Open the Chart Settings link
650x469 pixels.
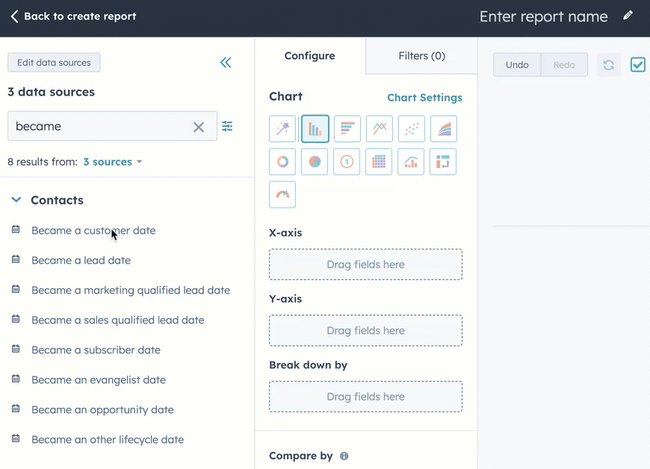[424, 98]
